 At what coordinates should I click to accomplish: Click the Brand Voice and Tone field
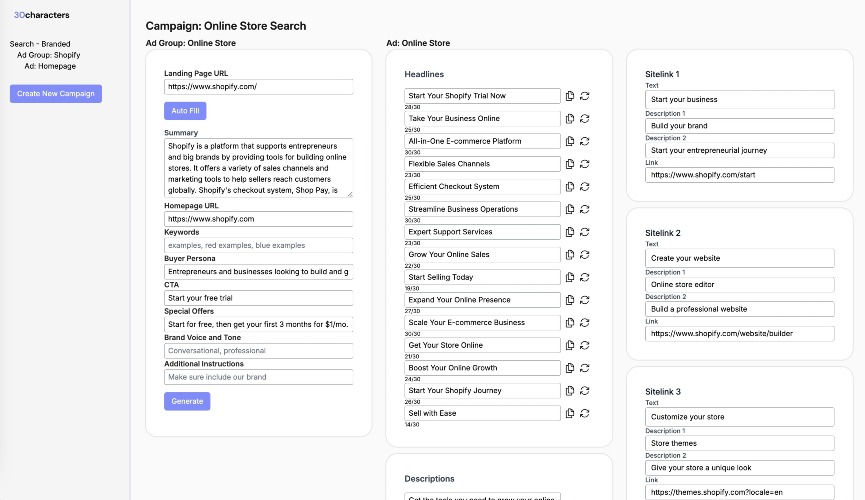(x=258, y=350)
